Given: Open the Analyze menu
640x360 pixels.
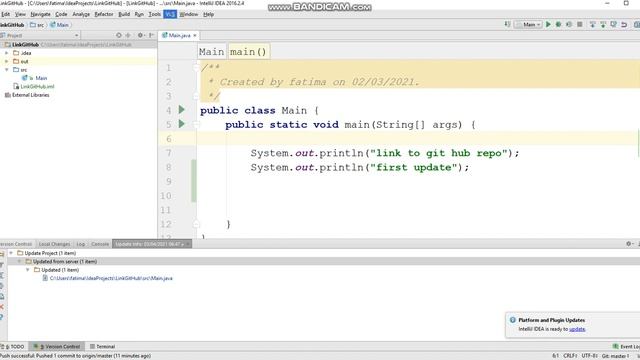Looking at the screenshot, I should (x=81, y=14).
